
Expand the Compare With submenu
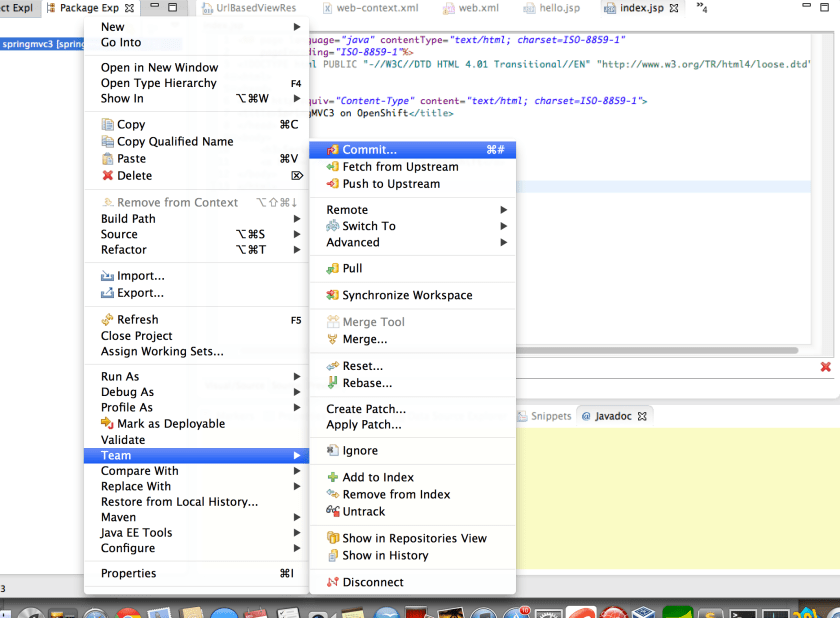[x=297, y=471]
